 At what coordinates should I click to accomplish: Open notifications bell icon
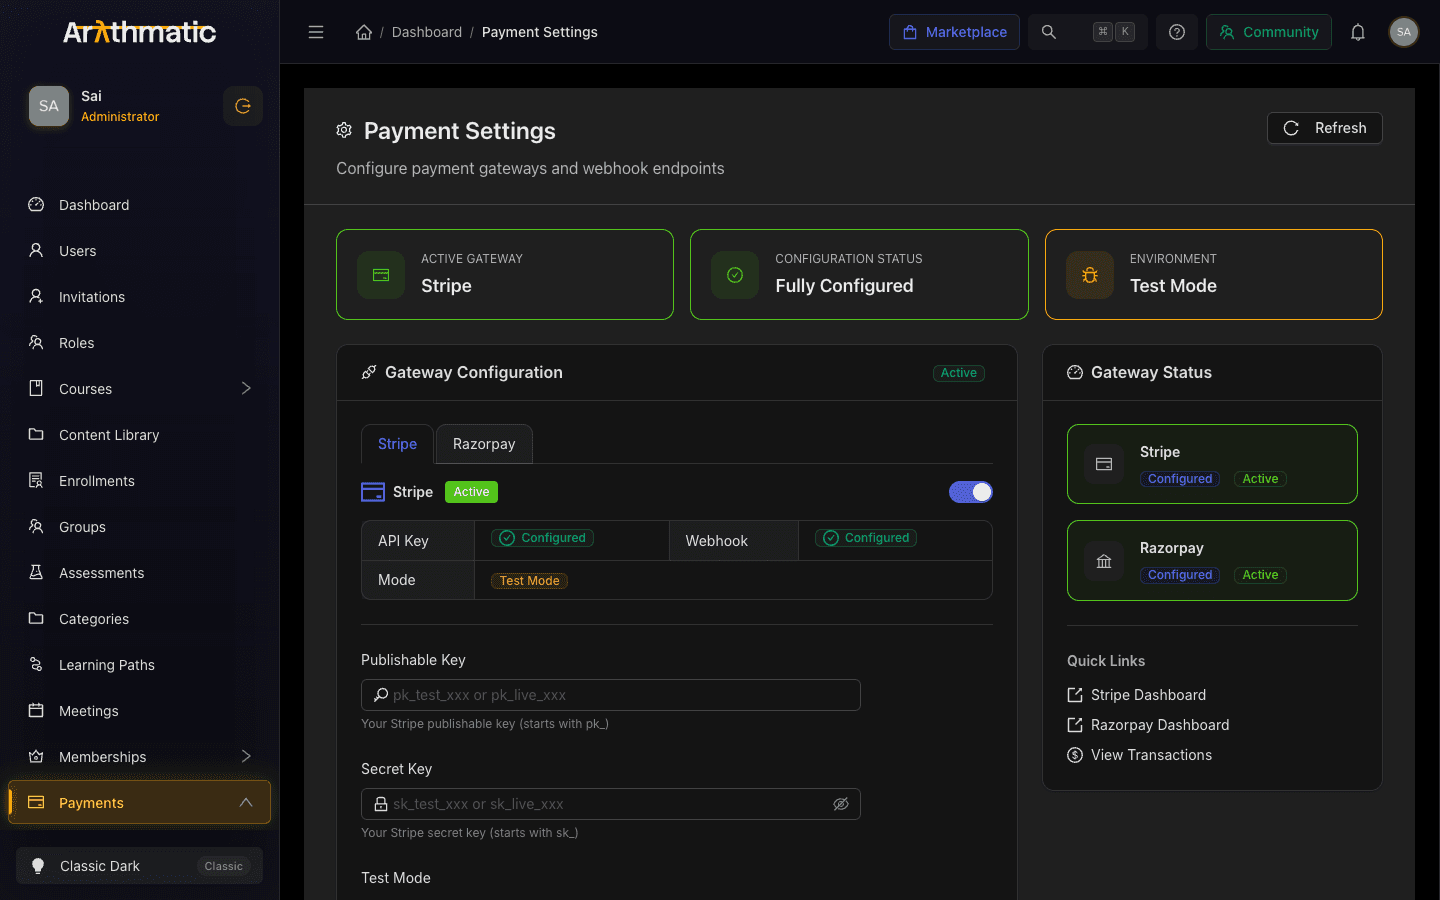point(1358,32)
